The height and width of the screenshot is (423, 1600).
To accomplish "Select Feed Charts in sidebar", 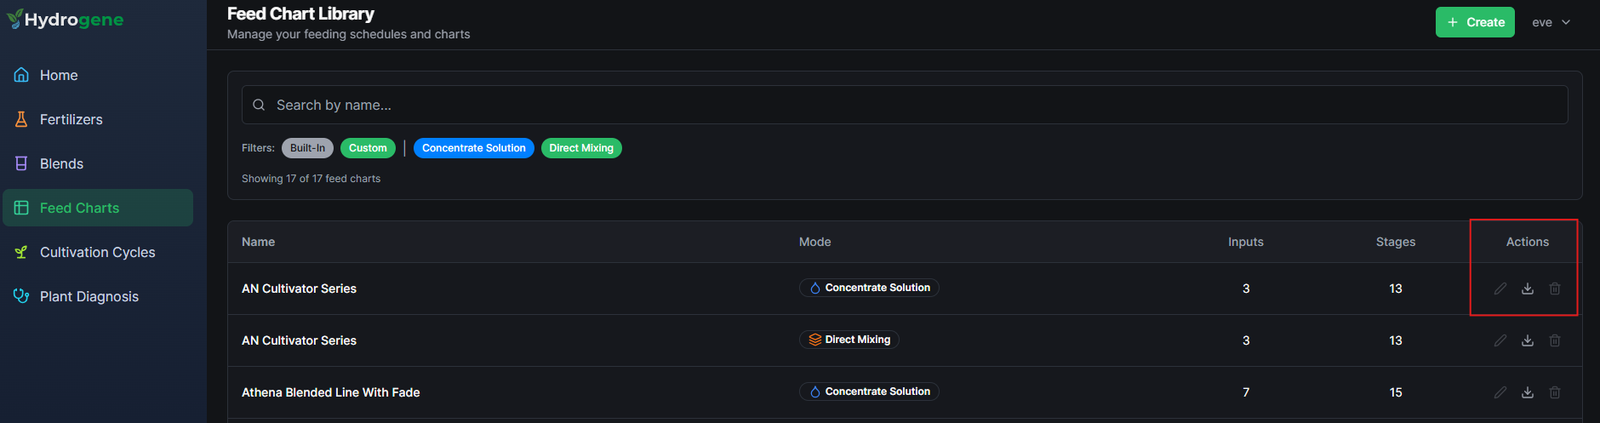I will click(98, 208).
